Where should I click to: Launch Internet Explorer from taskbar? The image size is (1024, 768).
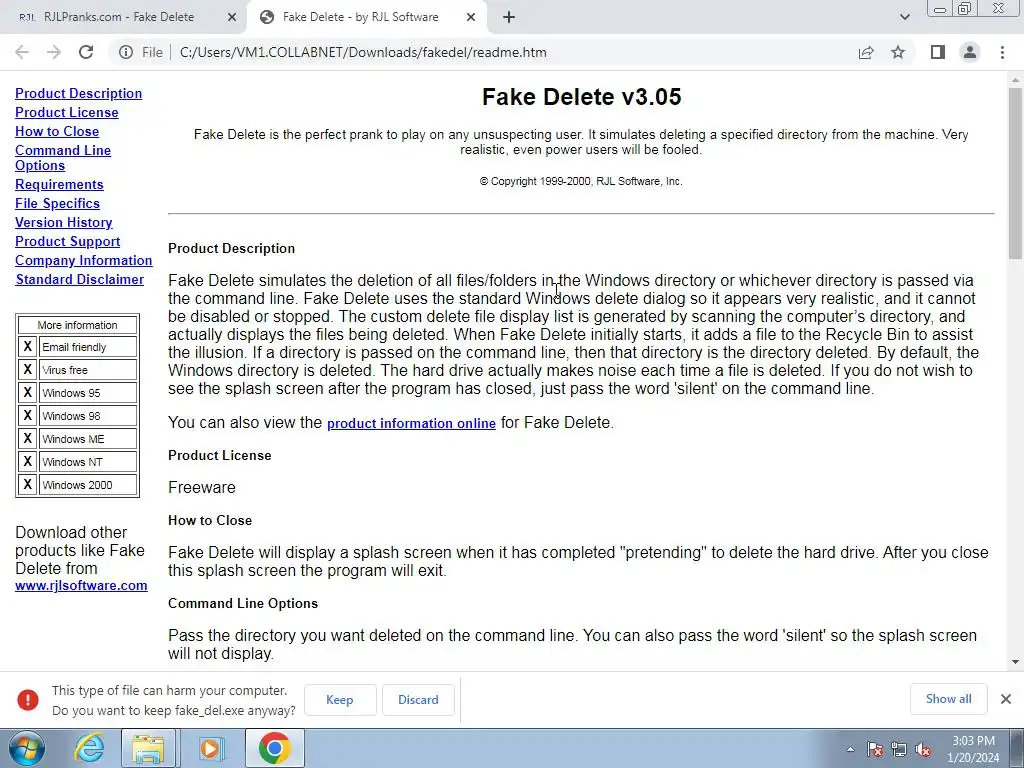(89, 748)
